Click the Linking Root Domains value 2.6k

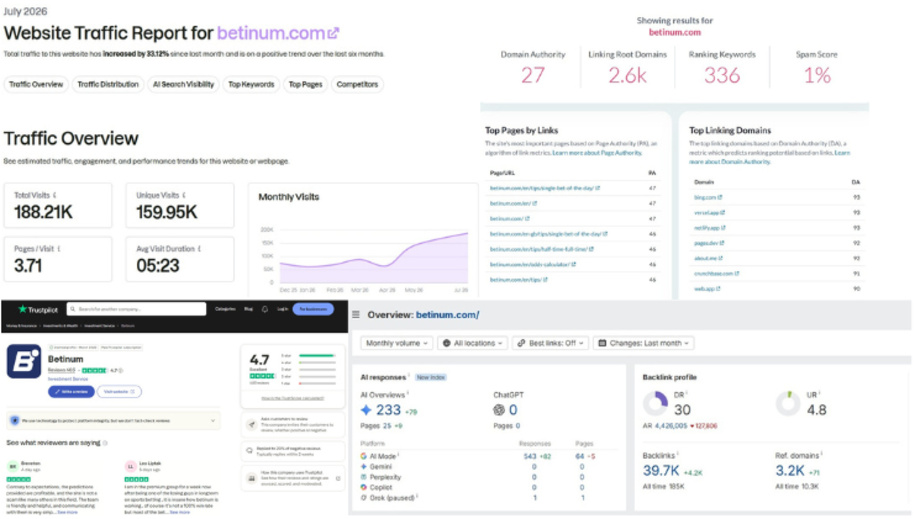click(x=627, y=75)
